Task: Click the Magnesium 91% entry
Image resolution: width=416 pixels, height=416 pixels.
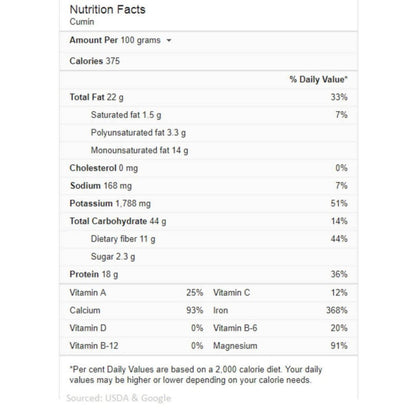Action: 280,346
